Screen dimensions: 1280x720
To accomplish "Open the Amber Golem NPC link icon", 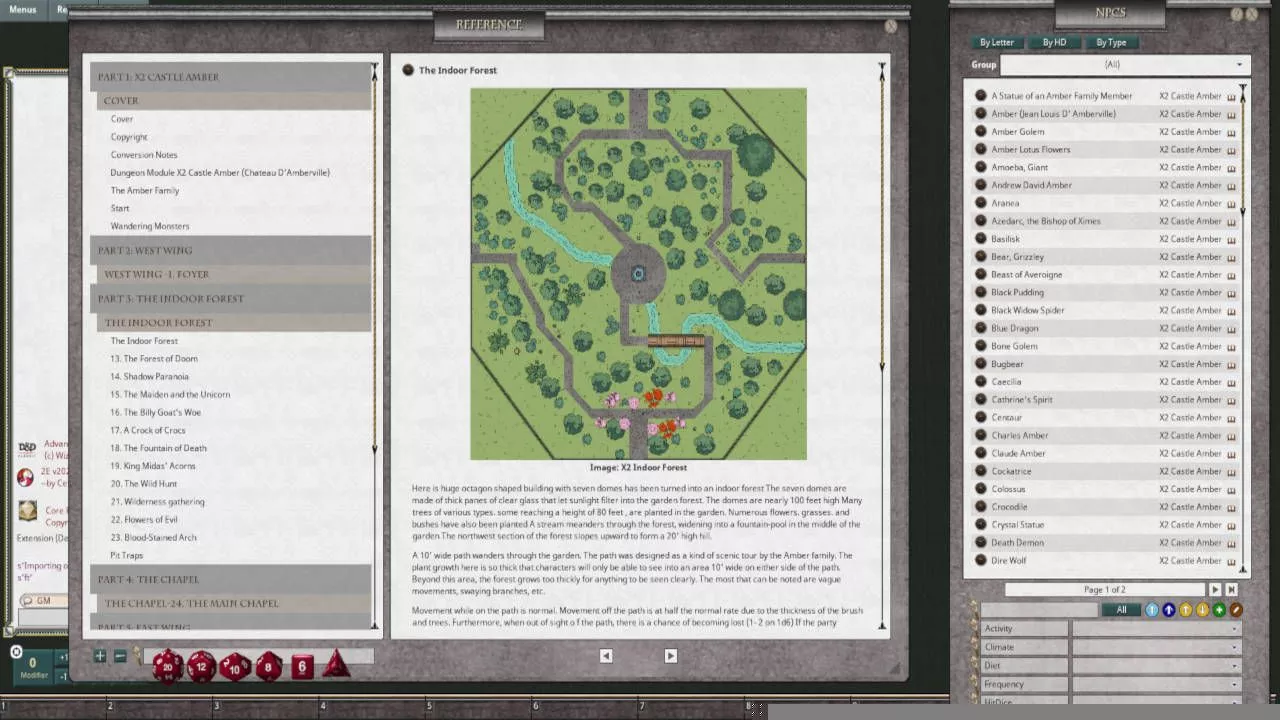I will pos(981,132).
